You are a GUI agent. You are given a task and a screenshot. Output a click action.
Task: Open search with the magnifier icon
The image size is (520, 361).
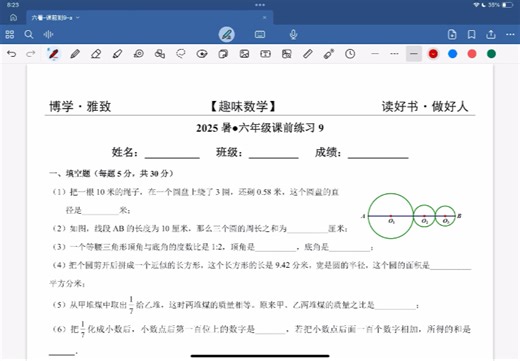pos(29,34)
